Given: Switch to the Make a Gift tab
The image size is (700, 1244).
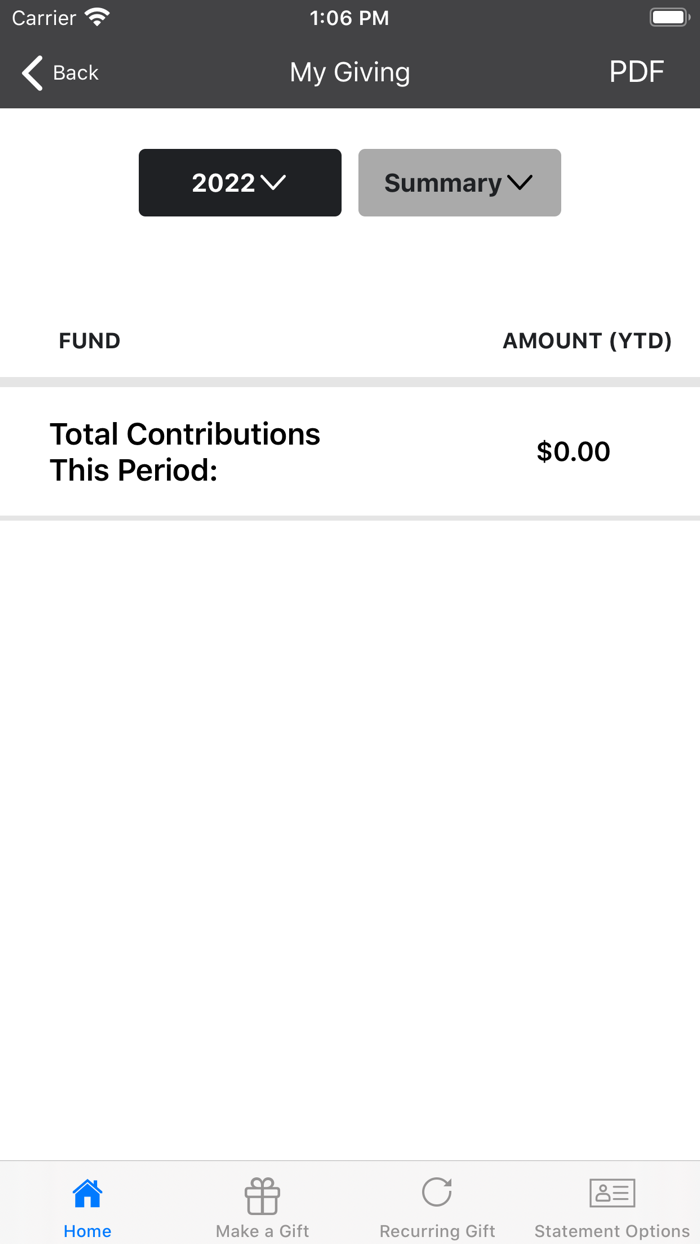Looking at the screenshot, I should click(x=262, y=1231).
